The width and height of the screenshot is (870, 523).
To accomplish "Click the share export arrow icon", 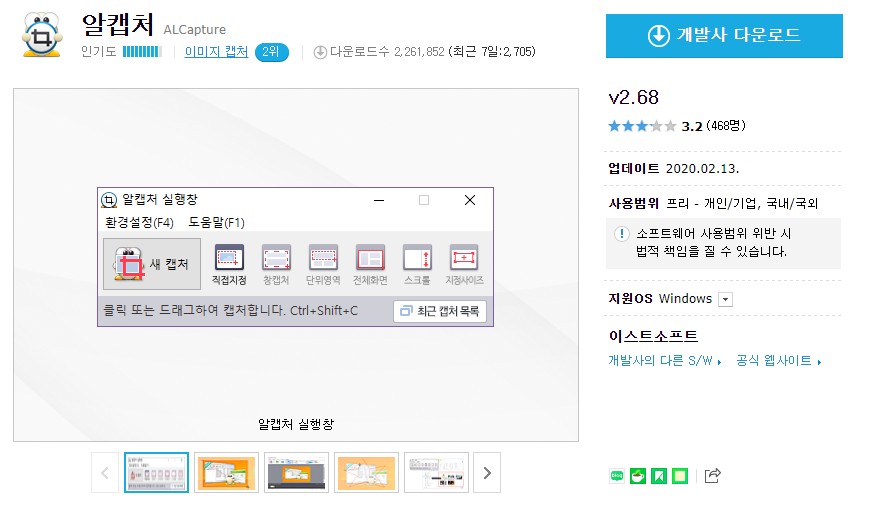I will (x=712, y=475).
